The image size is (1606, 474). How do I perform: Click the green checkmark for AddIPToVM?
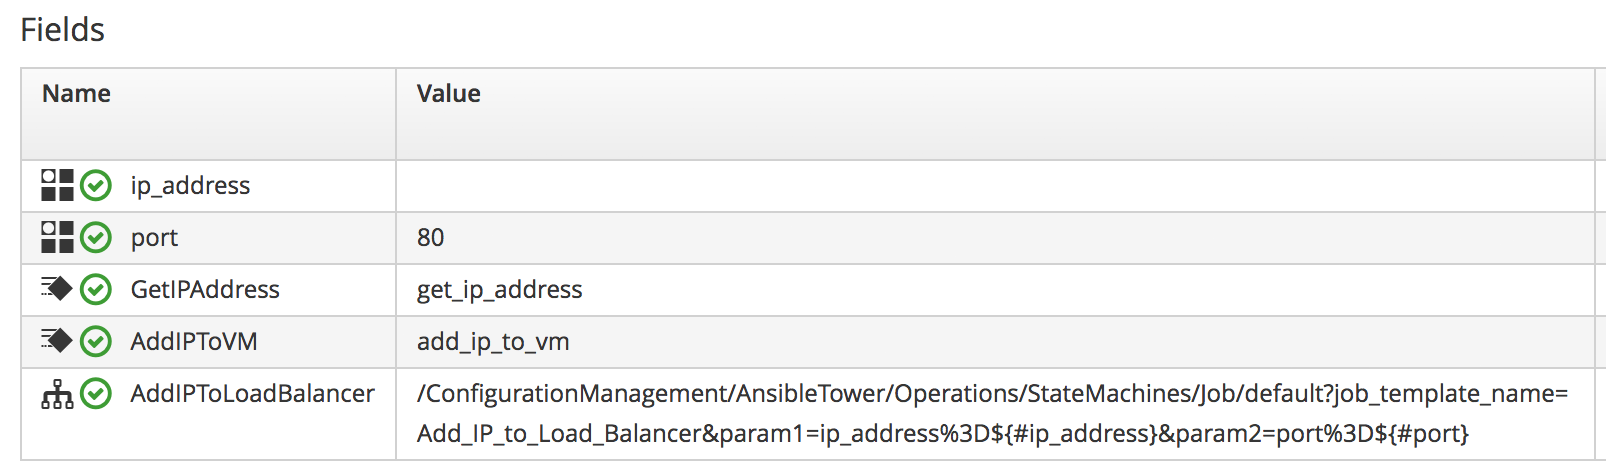[96, 341]
